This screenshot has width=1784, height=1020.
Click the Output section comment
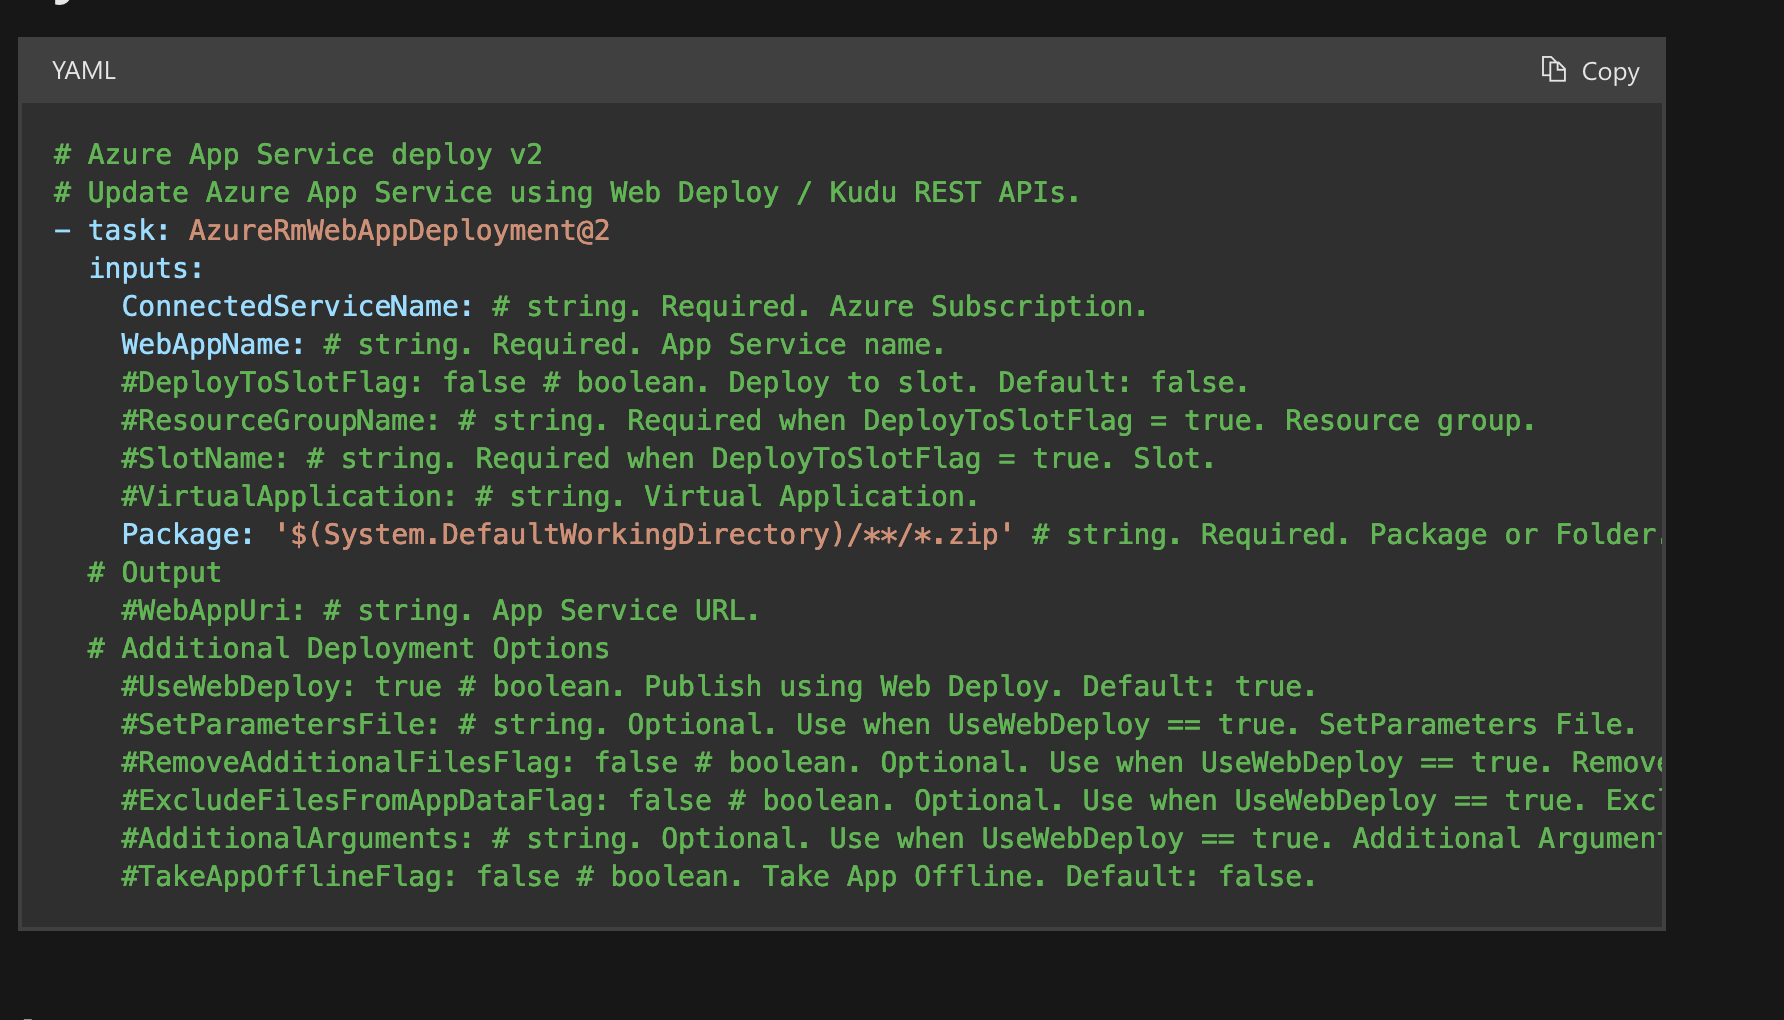[154, 571]
